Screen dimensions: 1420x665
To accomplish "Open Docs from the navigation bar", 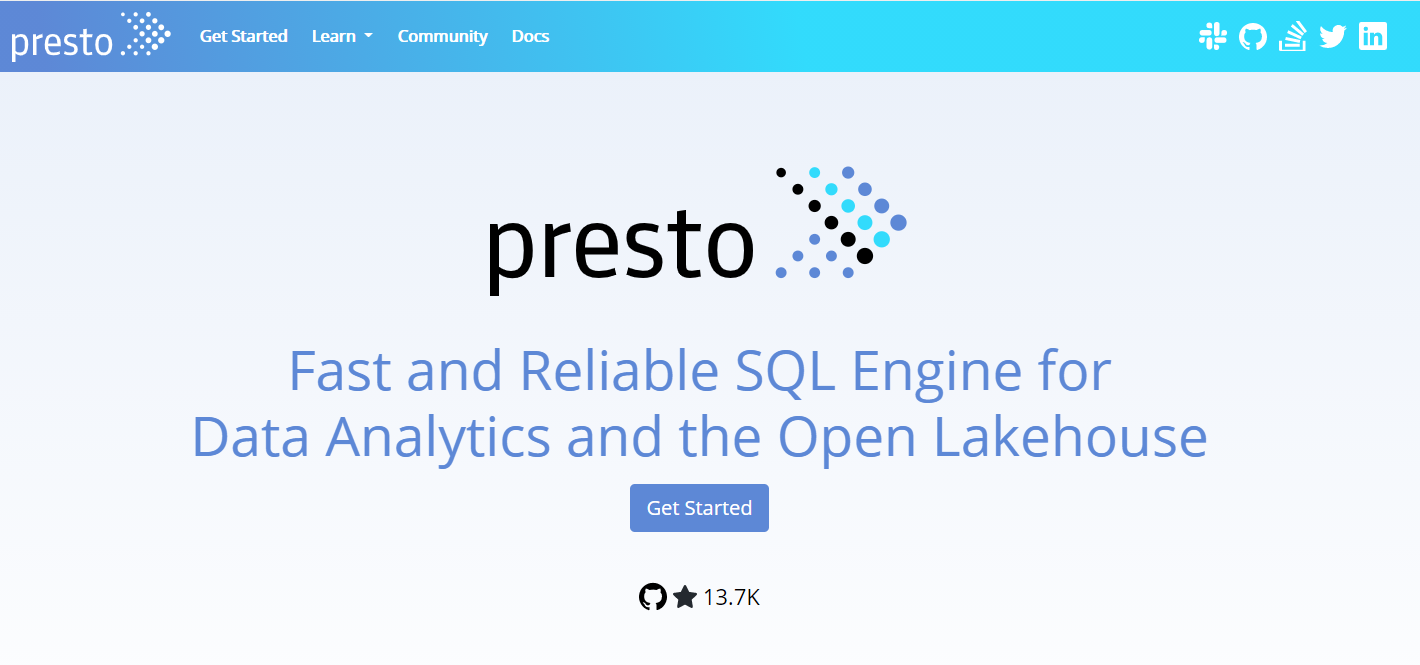I will [530, 36].
